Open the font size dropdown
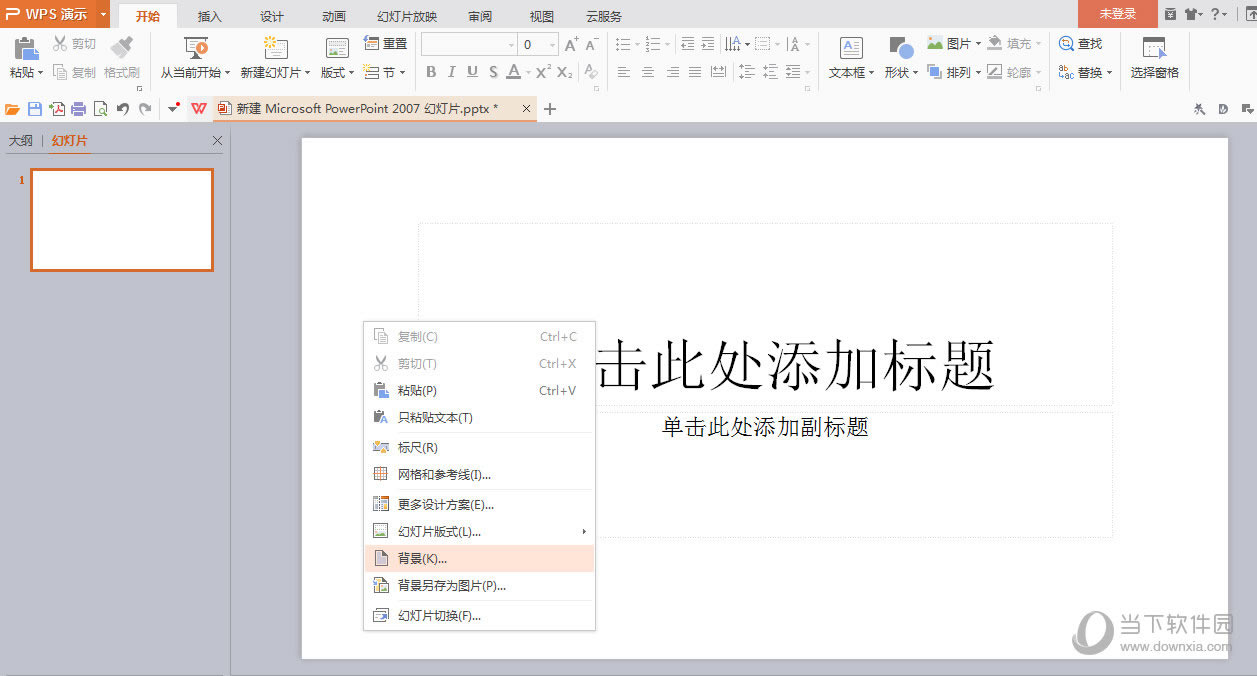Screen dimensions: 1257x676 click(x=553, y=44)
